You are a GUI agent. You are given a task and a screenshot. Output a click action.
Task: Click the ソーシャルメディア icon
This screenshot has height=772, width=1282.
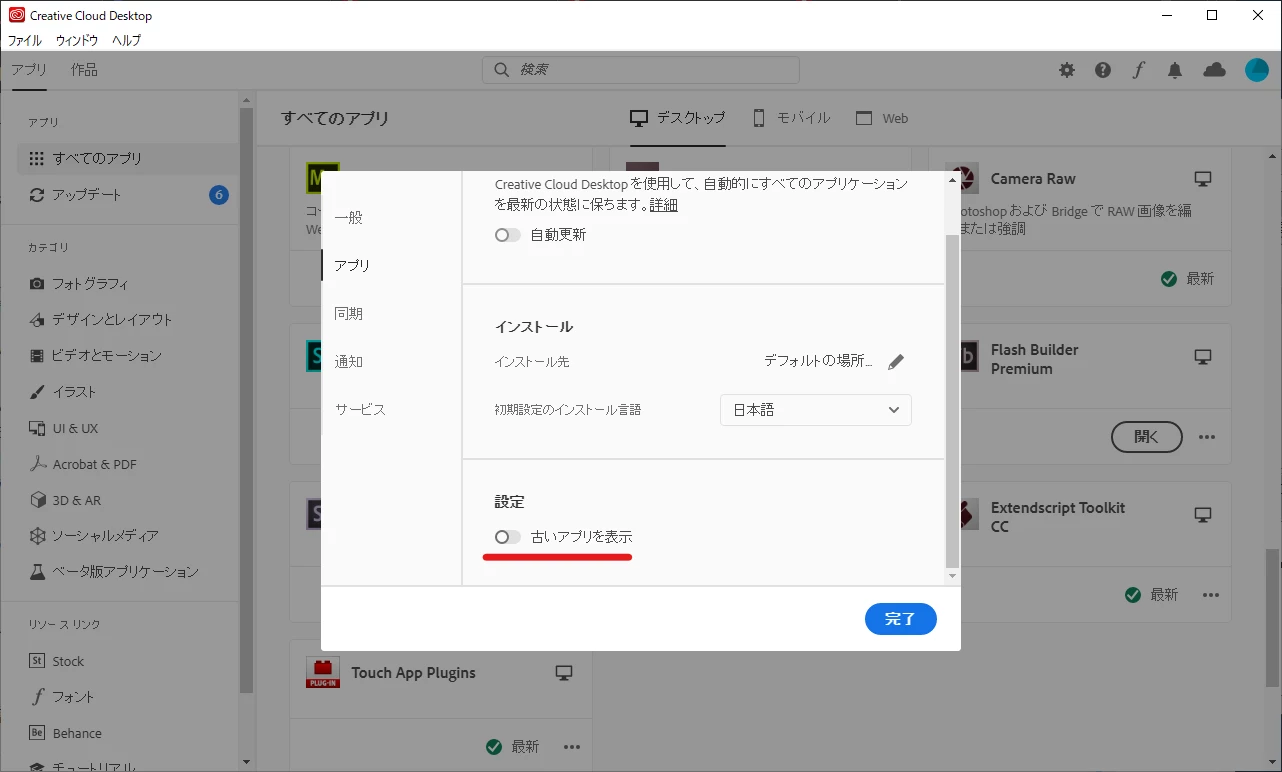tap(37, 536)
